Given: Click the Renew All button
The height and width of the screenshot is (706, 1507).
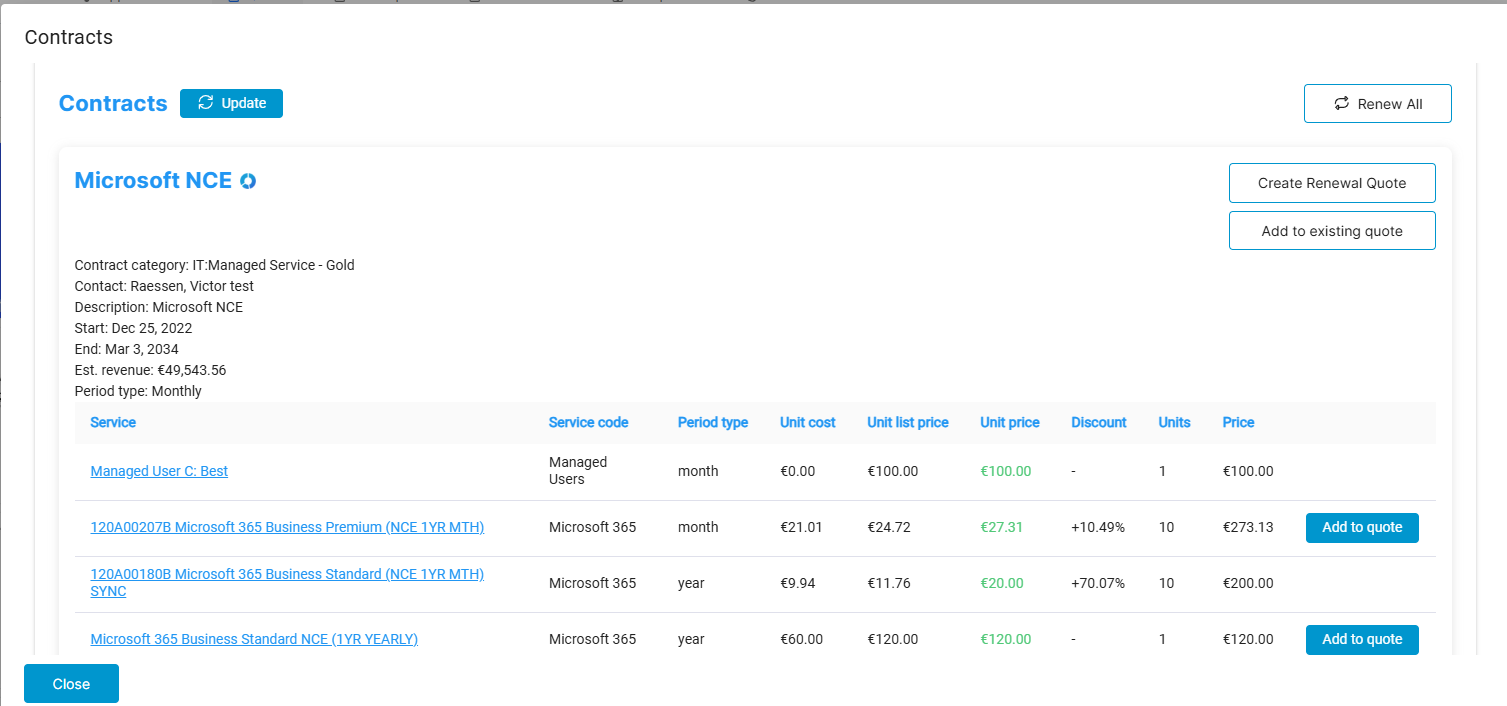Looking at the screenshot, I should (x=1377, y=104).
